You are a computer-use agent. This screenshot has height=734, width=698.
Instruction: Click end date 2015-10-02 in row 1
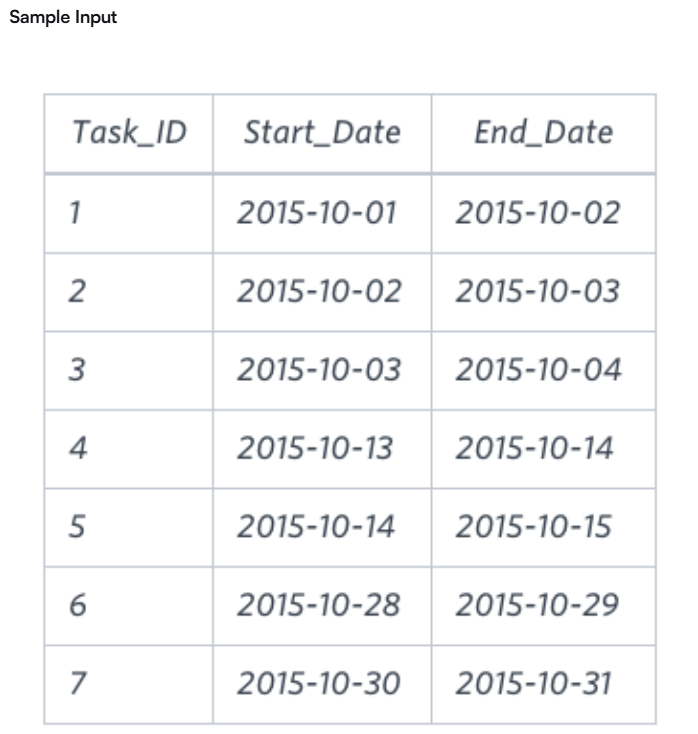538,213
